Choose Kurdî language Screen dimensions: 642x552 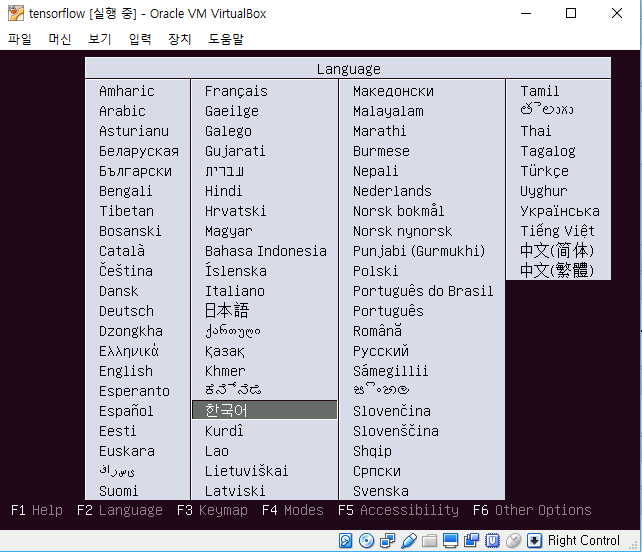(x=224, y=431)
